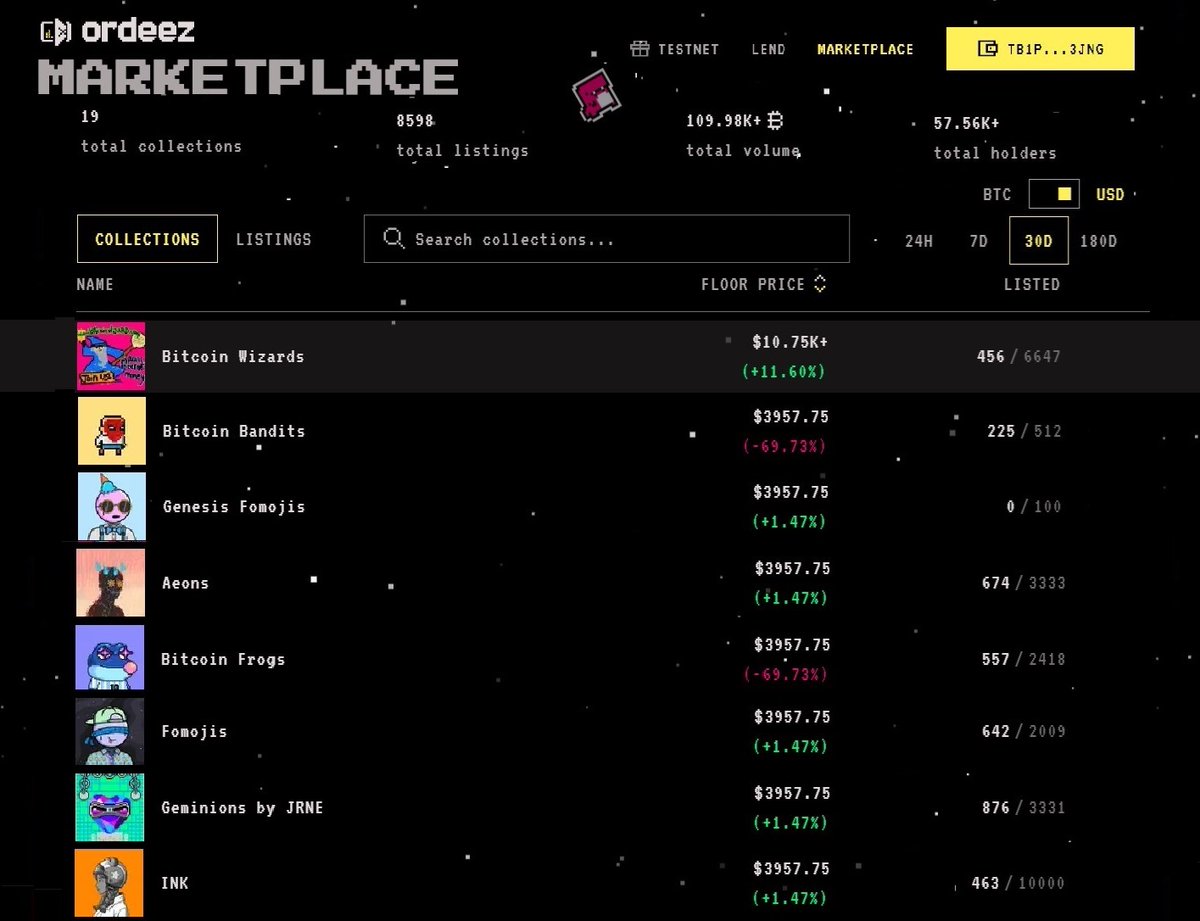The height and width of the screenshot is (921, 1200).
Task: Go to MARKETPLACE nav item
Action: (865, 49)
